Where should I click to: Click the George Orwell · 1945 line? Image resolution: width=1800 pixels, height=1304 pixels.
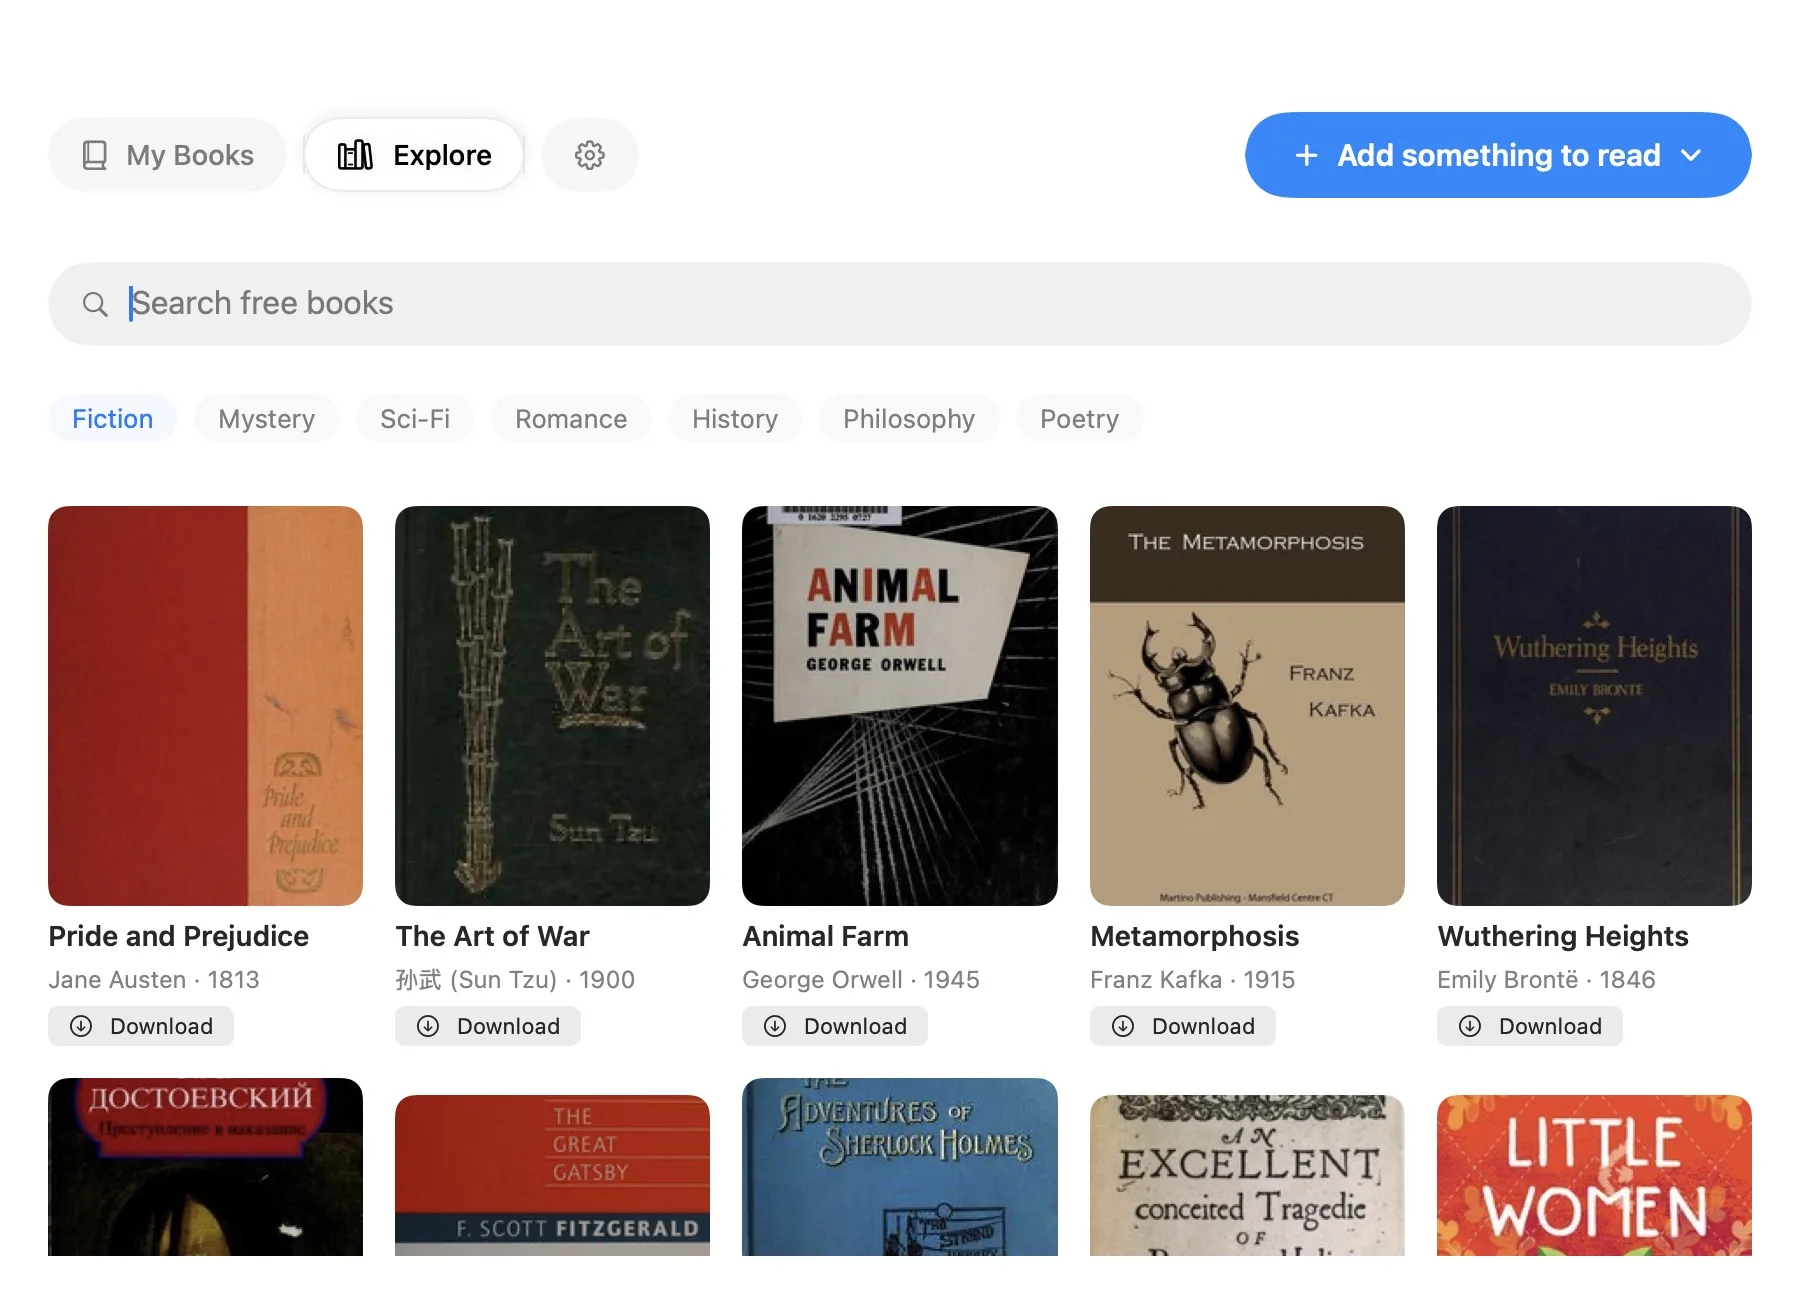click(x=861, y=980)
